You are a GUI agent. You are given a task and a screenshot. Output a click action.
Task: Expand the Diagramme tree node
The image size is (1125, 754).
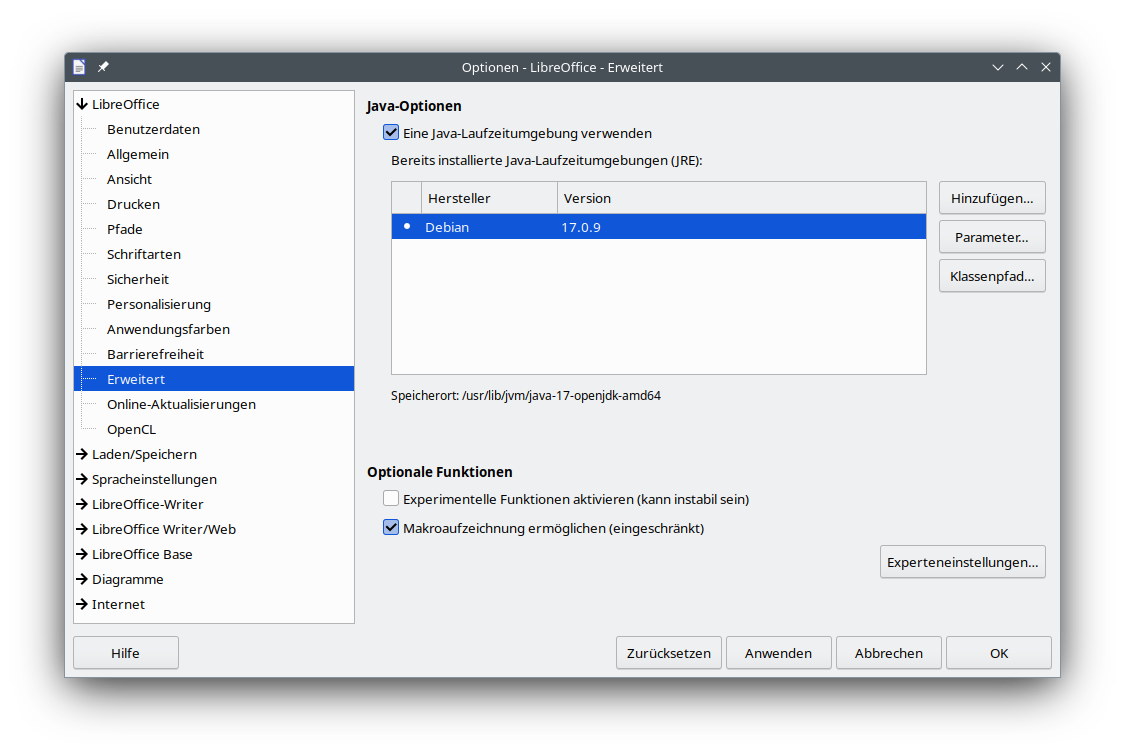[82, 580]
